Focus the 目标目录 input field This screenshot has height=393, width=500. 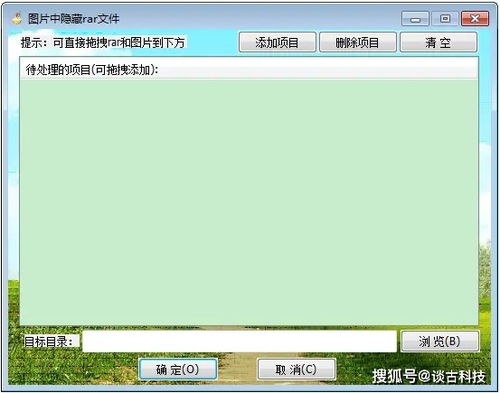tap(239, 341)
